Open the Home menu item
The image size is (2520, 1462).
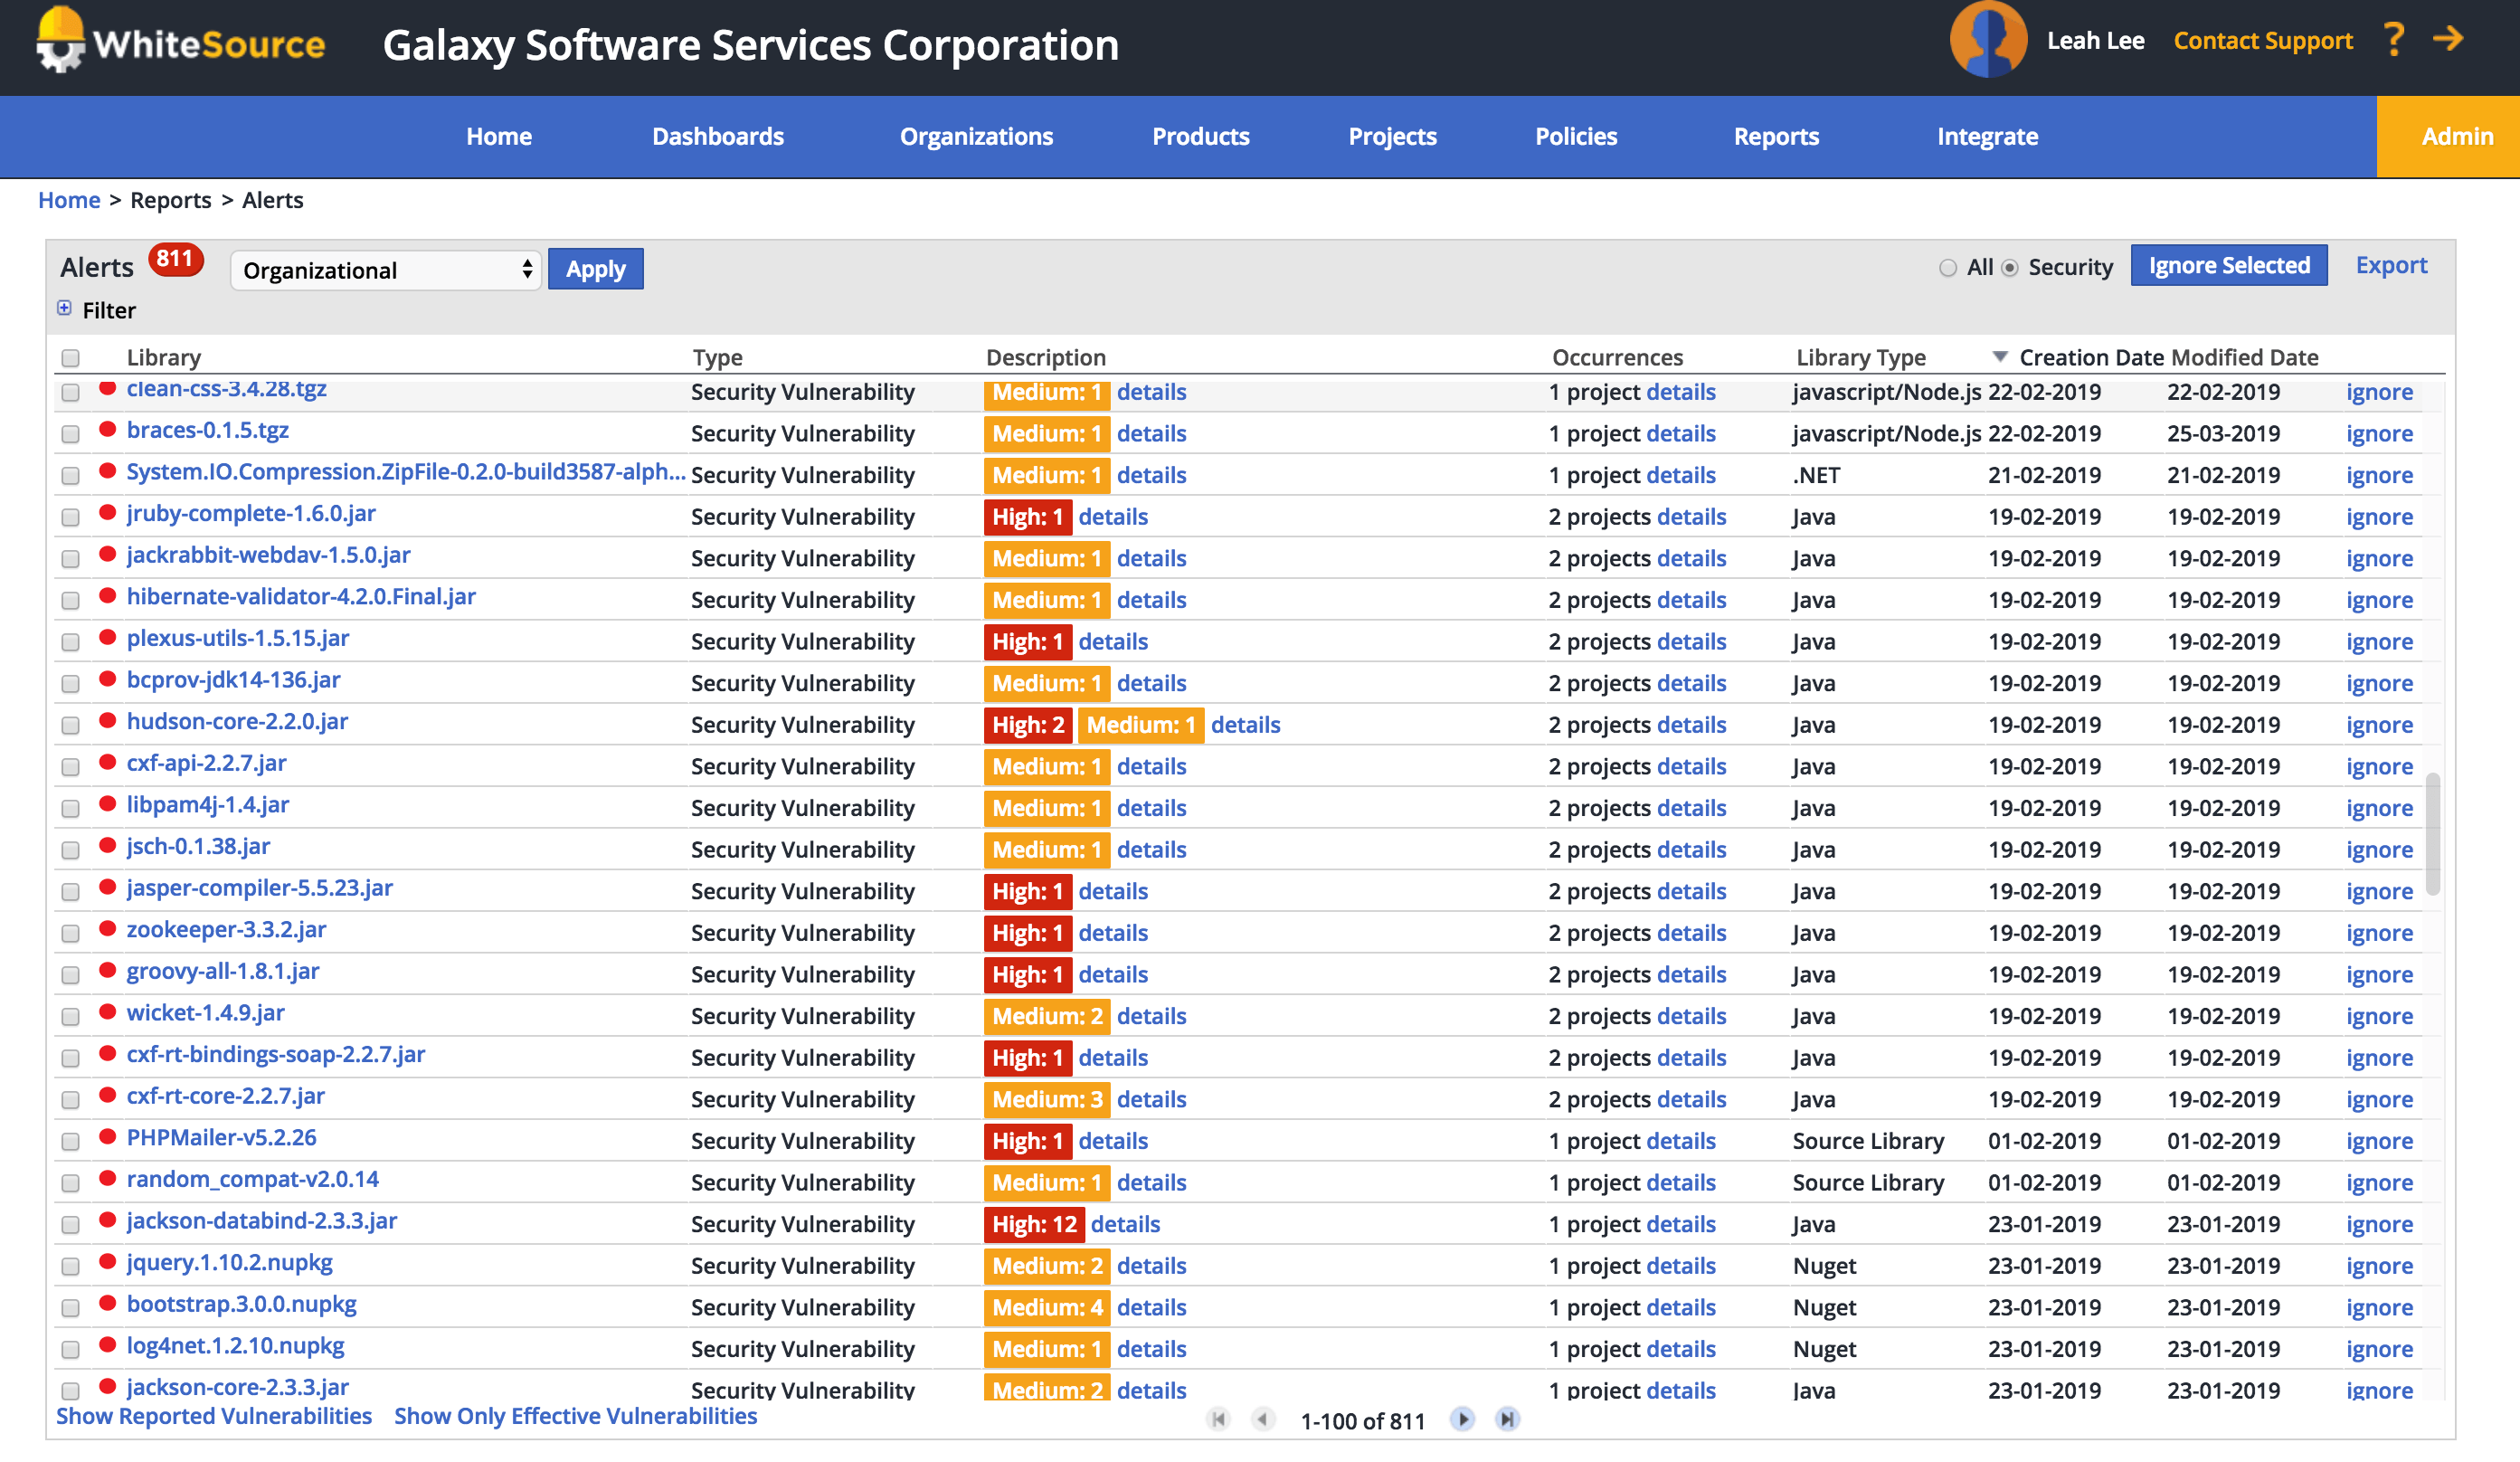point(499,136)
